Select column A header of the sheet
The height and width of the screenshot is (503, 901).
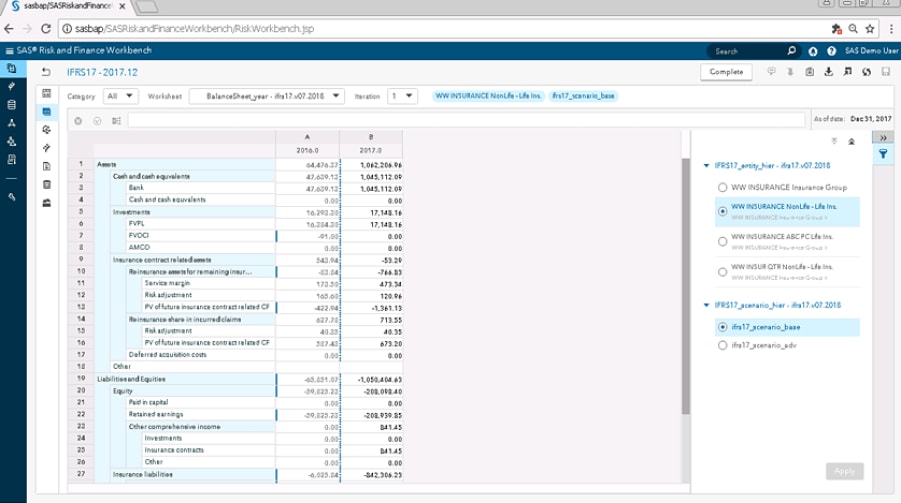[x=307, y=137]
